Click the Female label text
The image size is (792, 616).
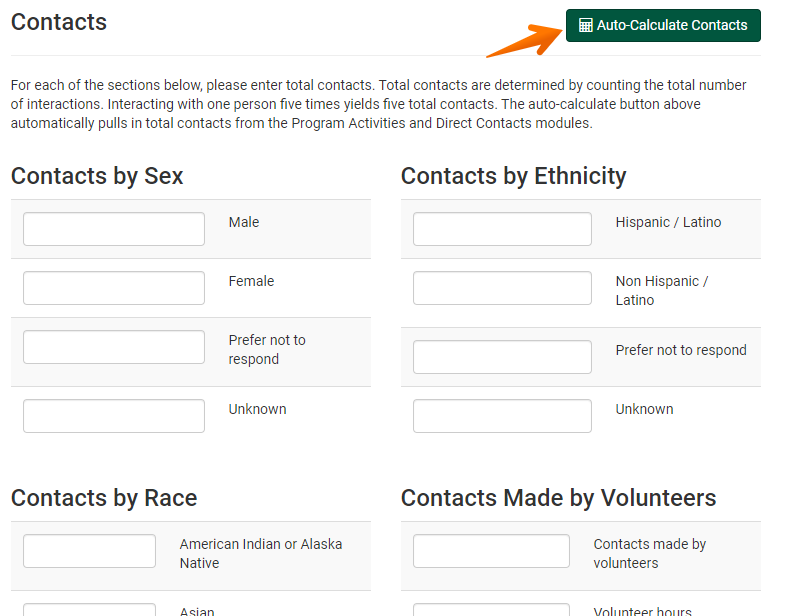(251, 281)
